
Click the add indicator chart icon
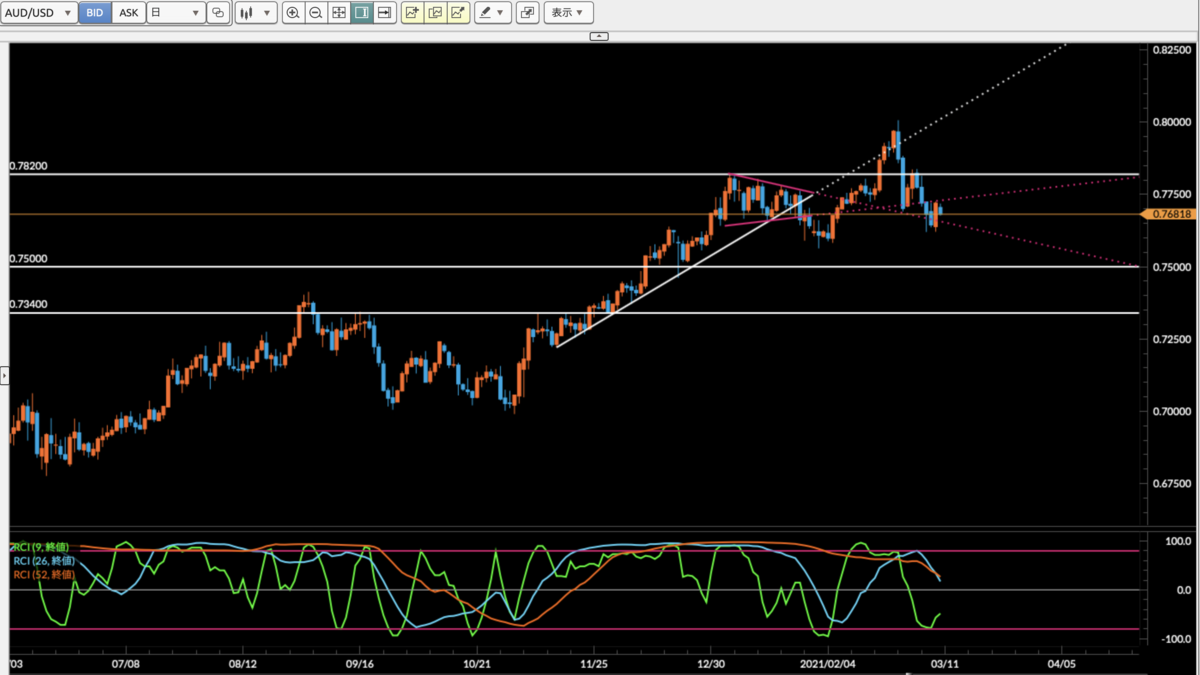412,13
